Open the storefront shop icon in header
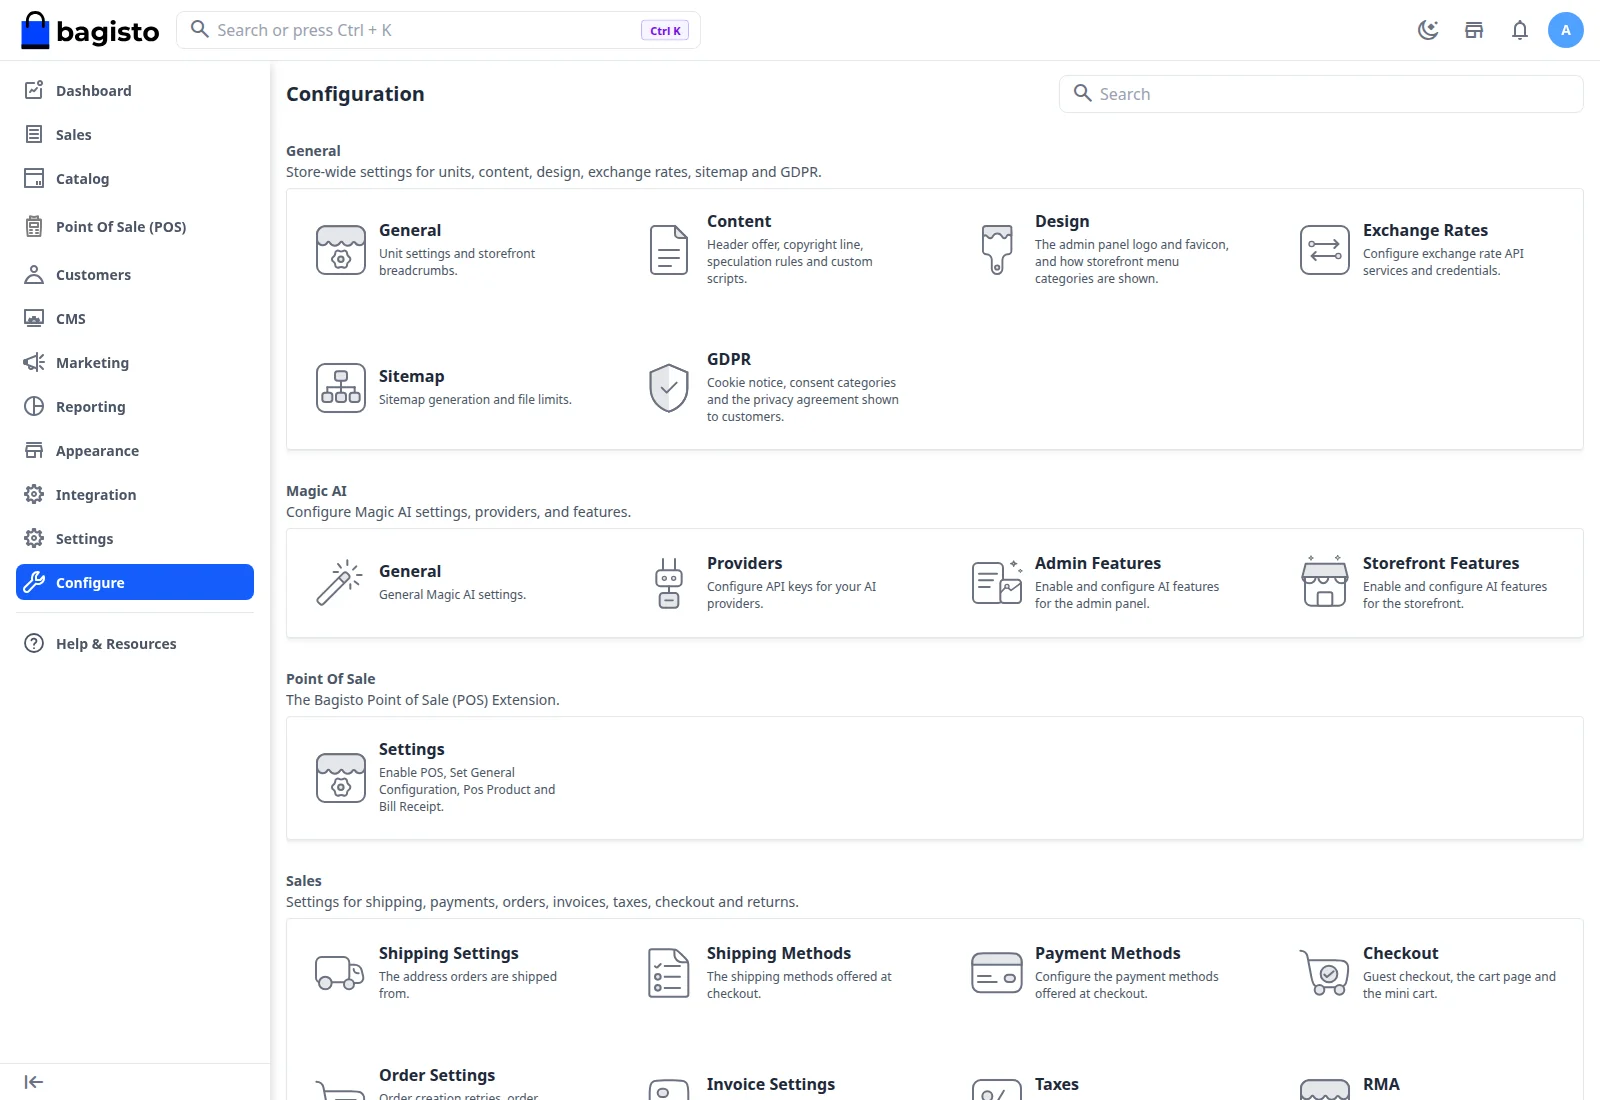1600x1100 pixels. click(x=1474, y=30)
